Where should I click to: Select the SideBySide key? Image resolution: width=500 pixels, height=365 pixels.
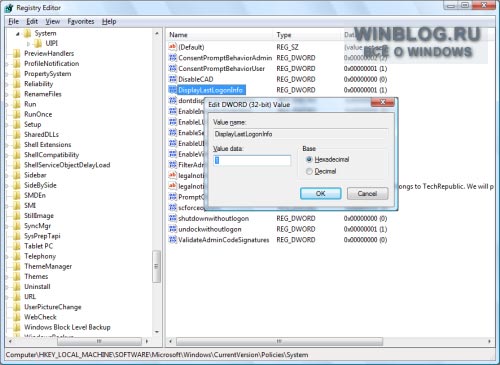tap(40, 185)
